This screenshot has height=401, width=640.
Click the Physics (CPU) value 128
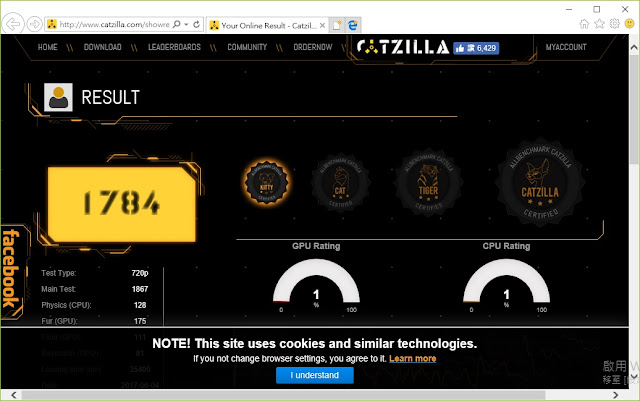tap(140, 305)
